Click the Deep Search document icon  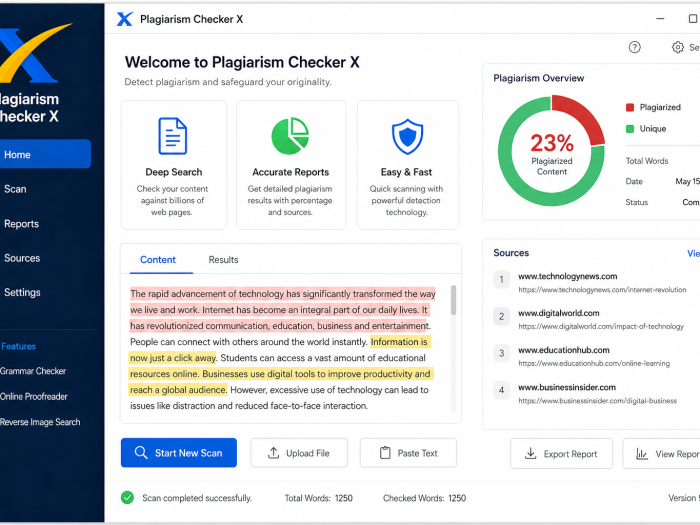pyautogui.click(x=173, y=136)
